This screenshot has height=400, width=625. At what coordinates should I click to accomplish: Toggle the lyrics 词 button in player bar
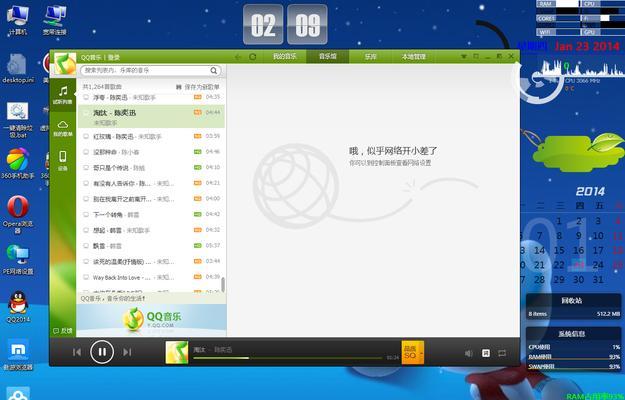point(485,353)
